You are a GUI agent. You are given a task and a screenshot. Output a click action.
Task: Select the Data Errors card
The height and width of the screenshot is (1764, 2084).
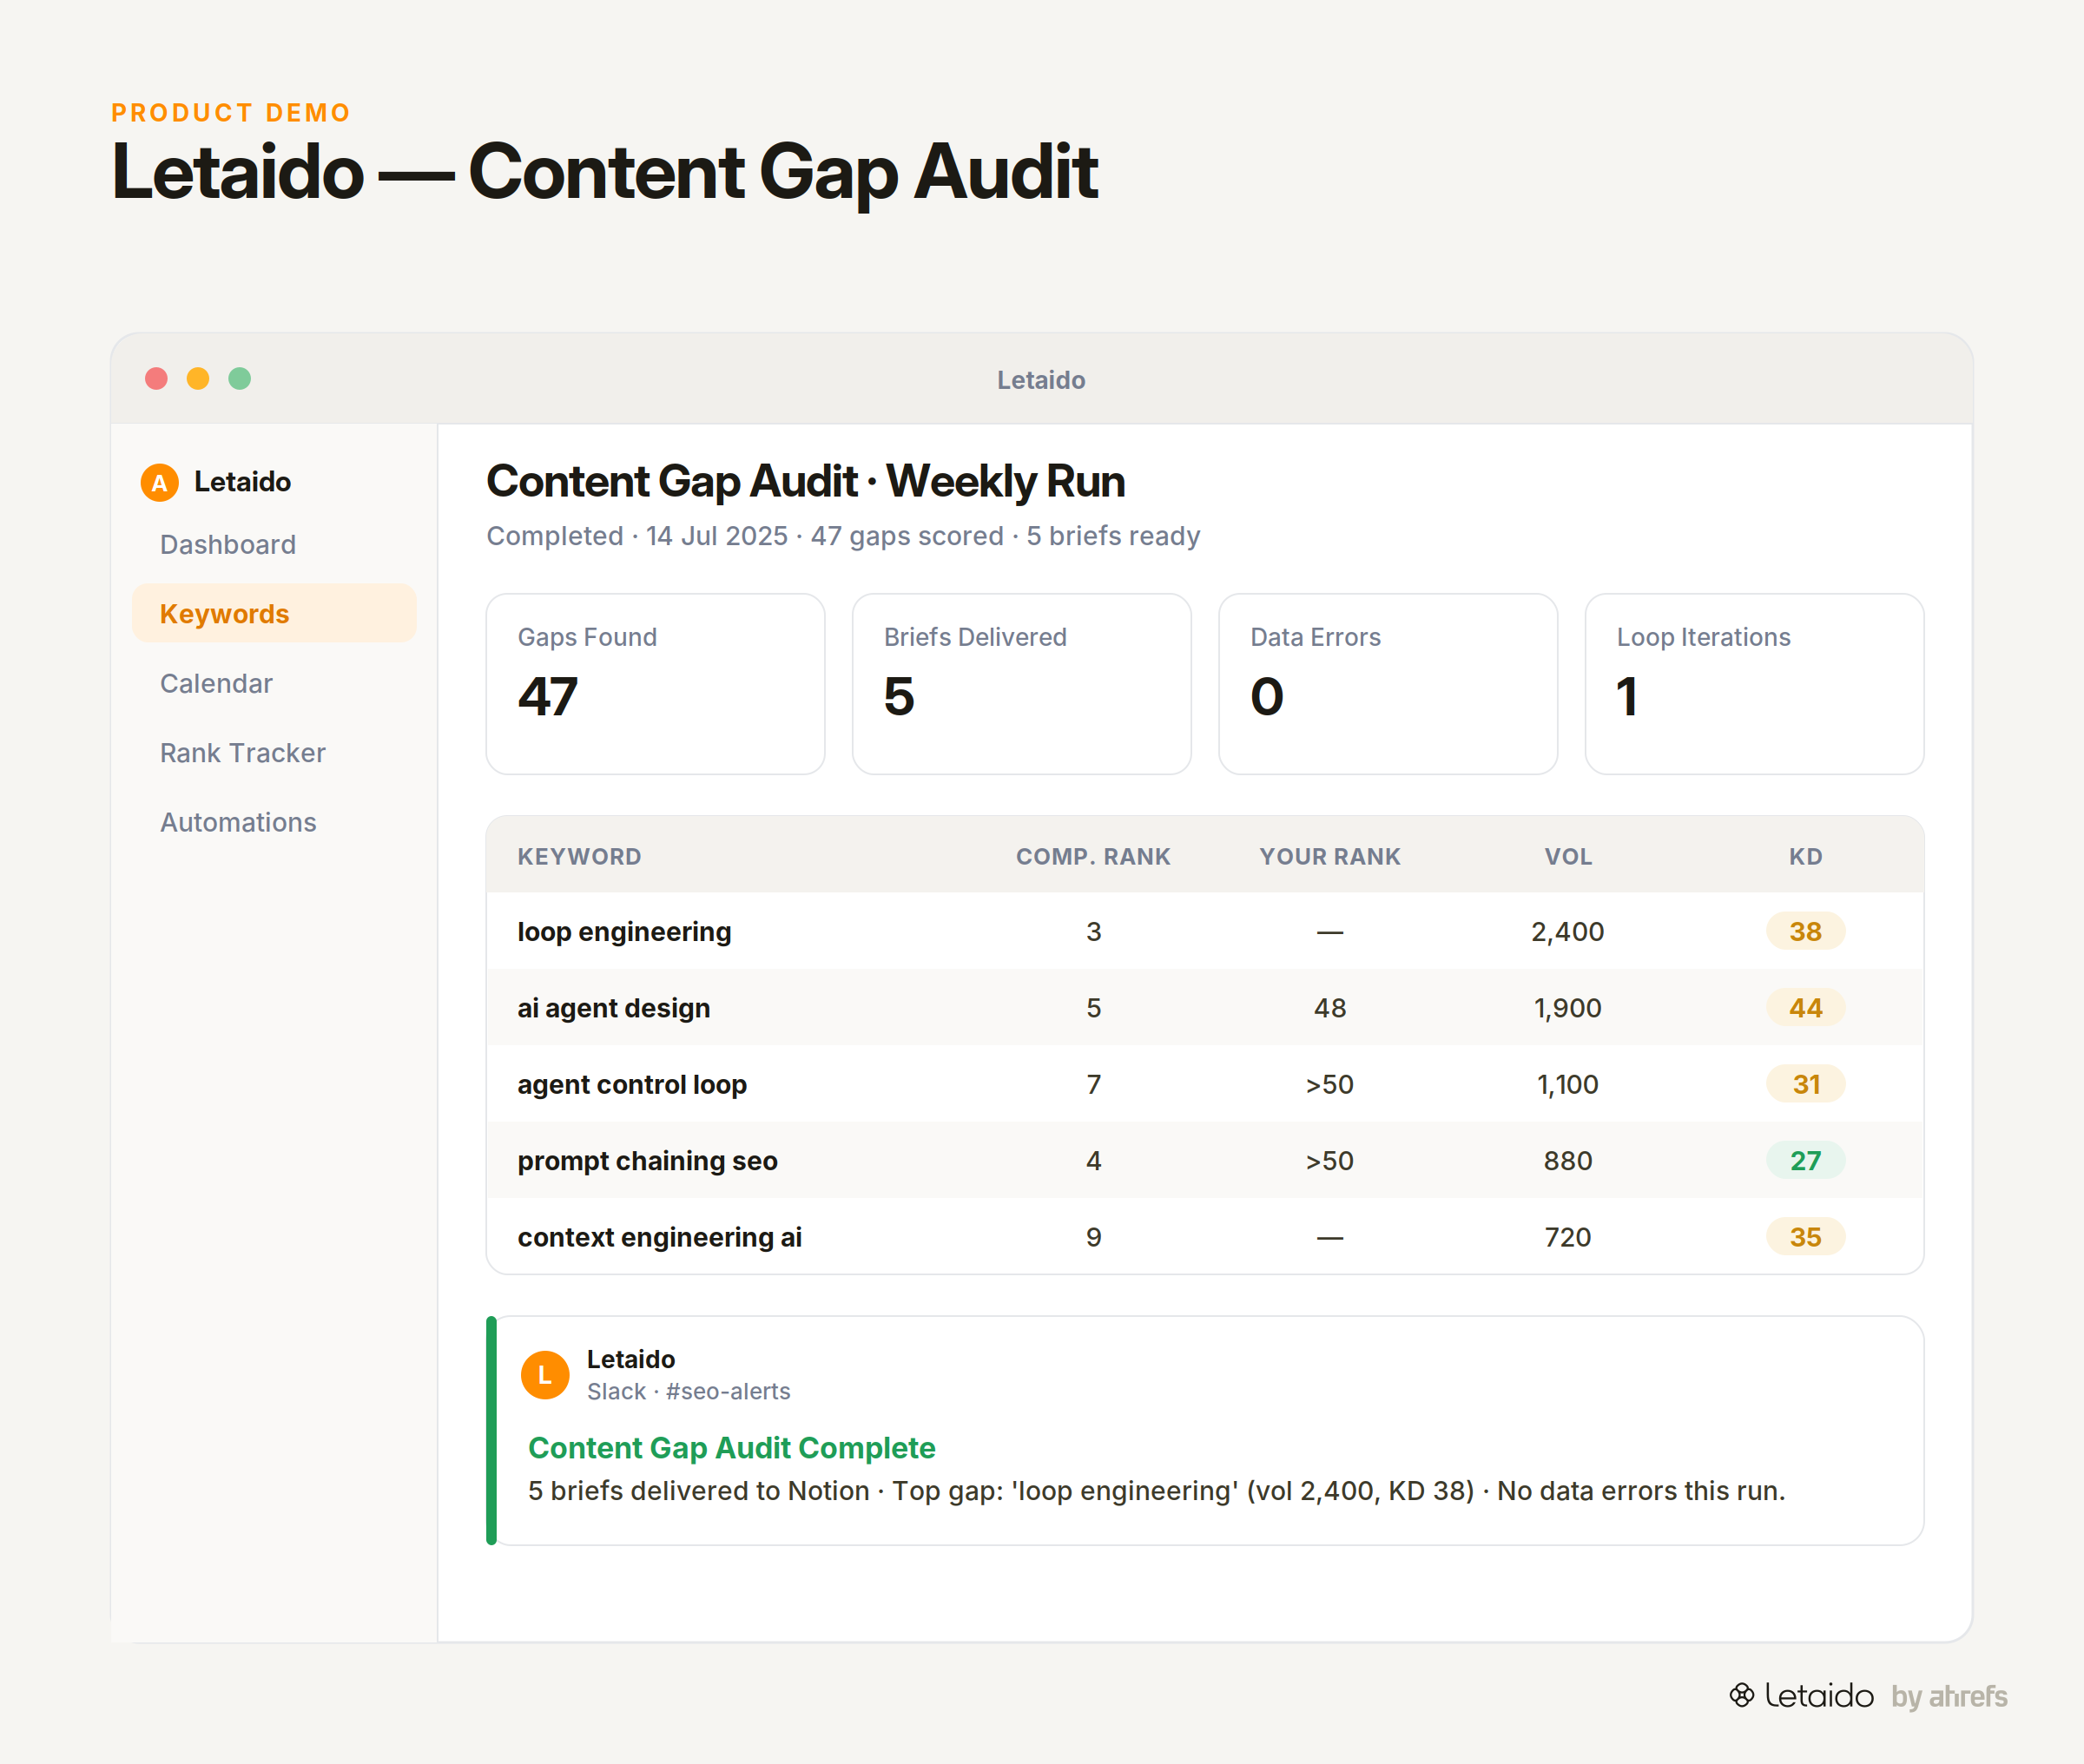click(1388, 684)
